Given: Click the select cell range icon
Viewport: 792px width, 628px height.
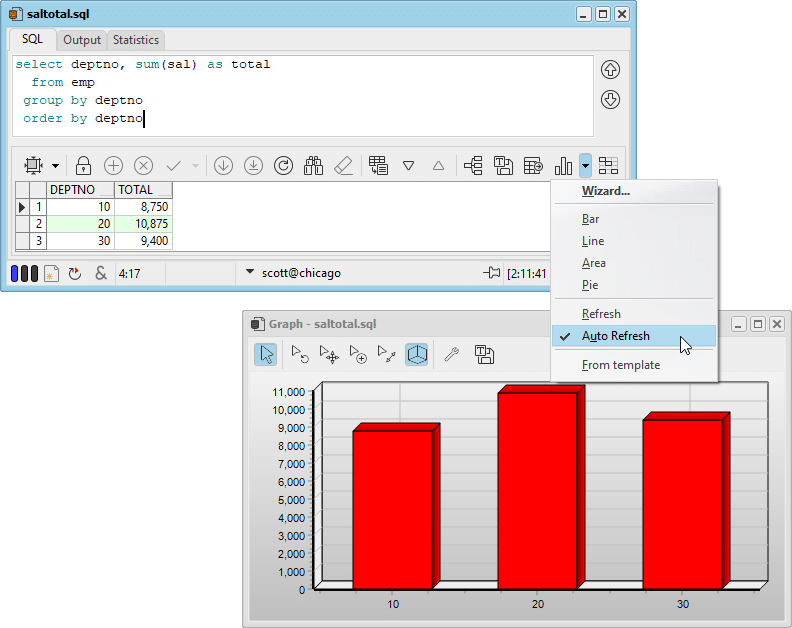Looking at the screenshot, I should point(33,165).
